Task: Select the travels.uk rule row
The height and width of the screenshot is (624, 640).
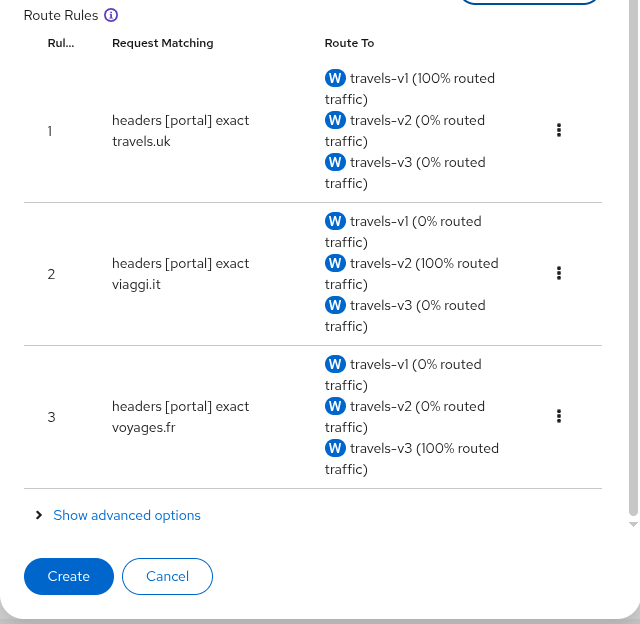Action: click(x=313, y=131)
